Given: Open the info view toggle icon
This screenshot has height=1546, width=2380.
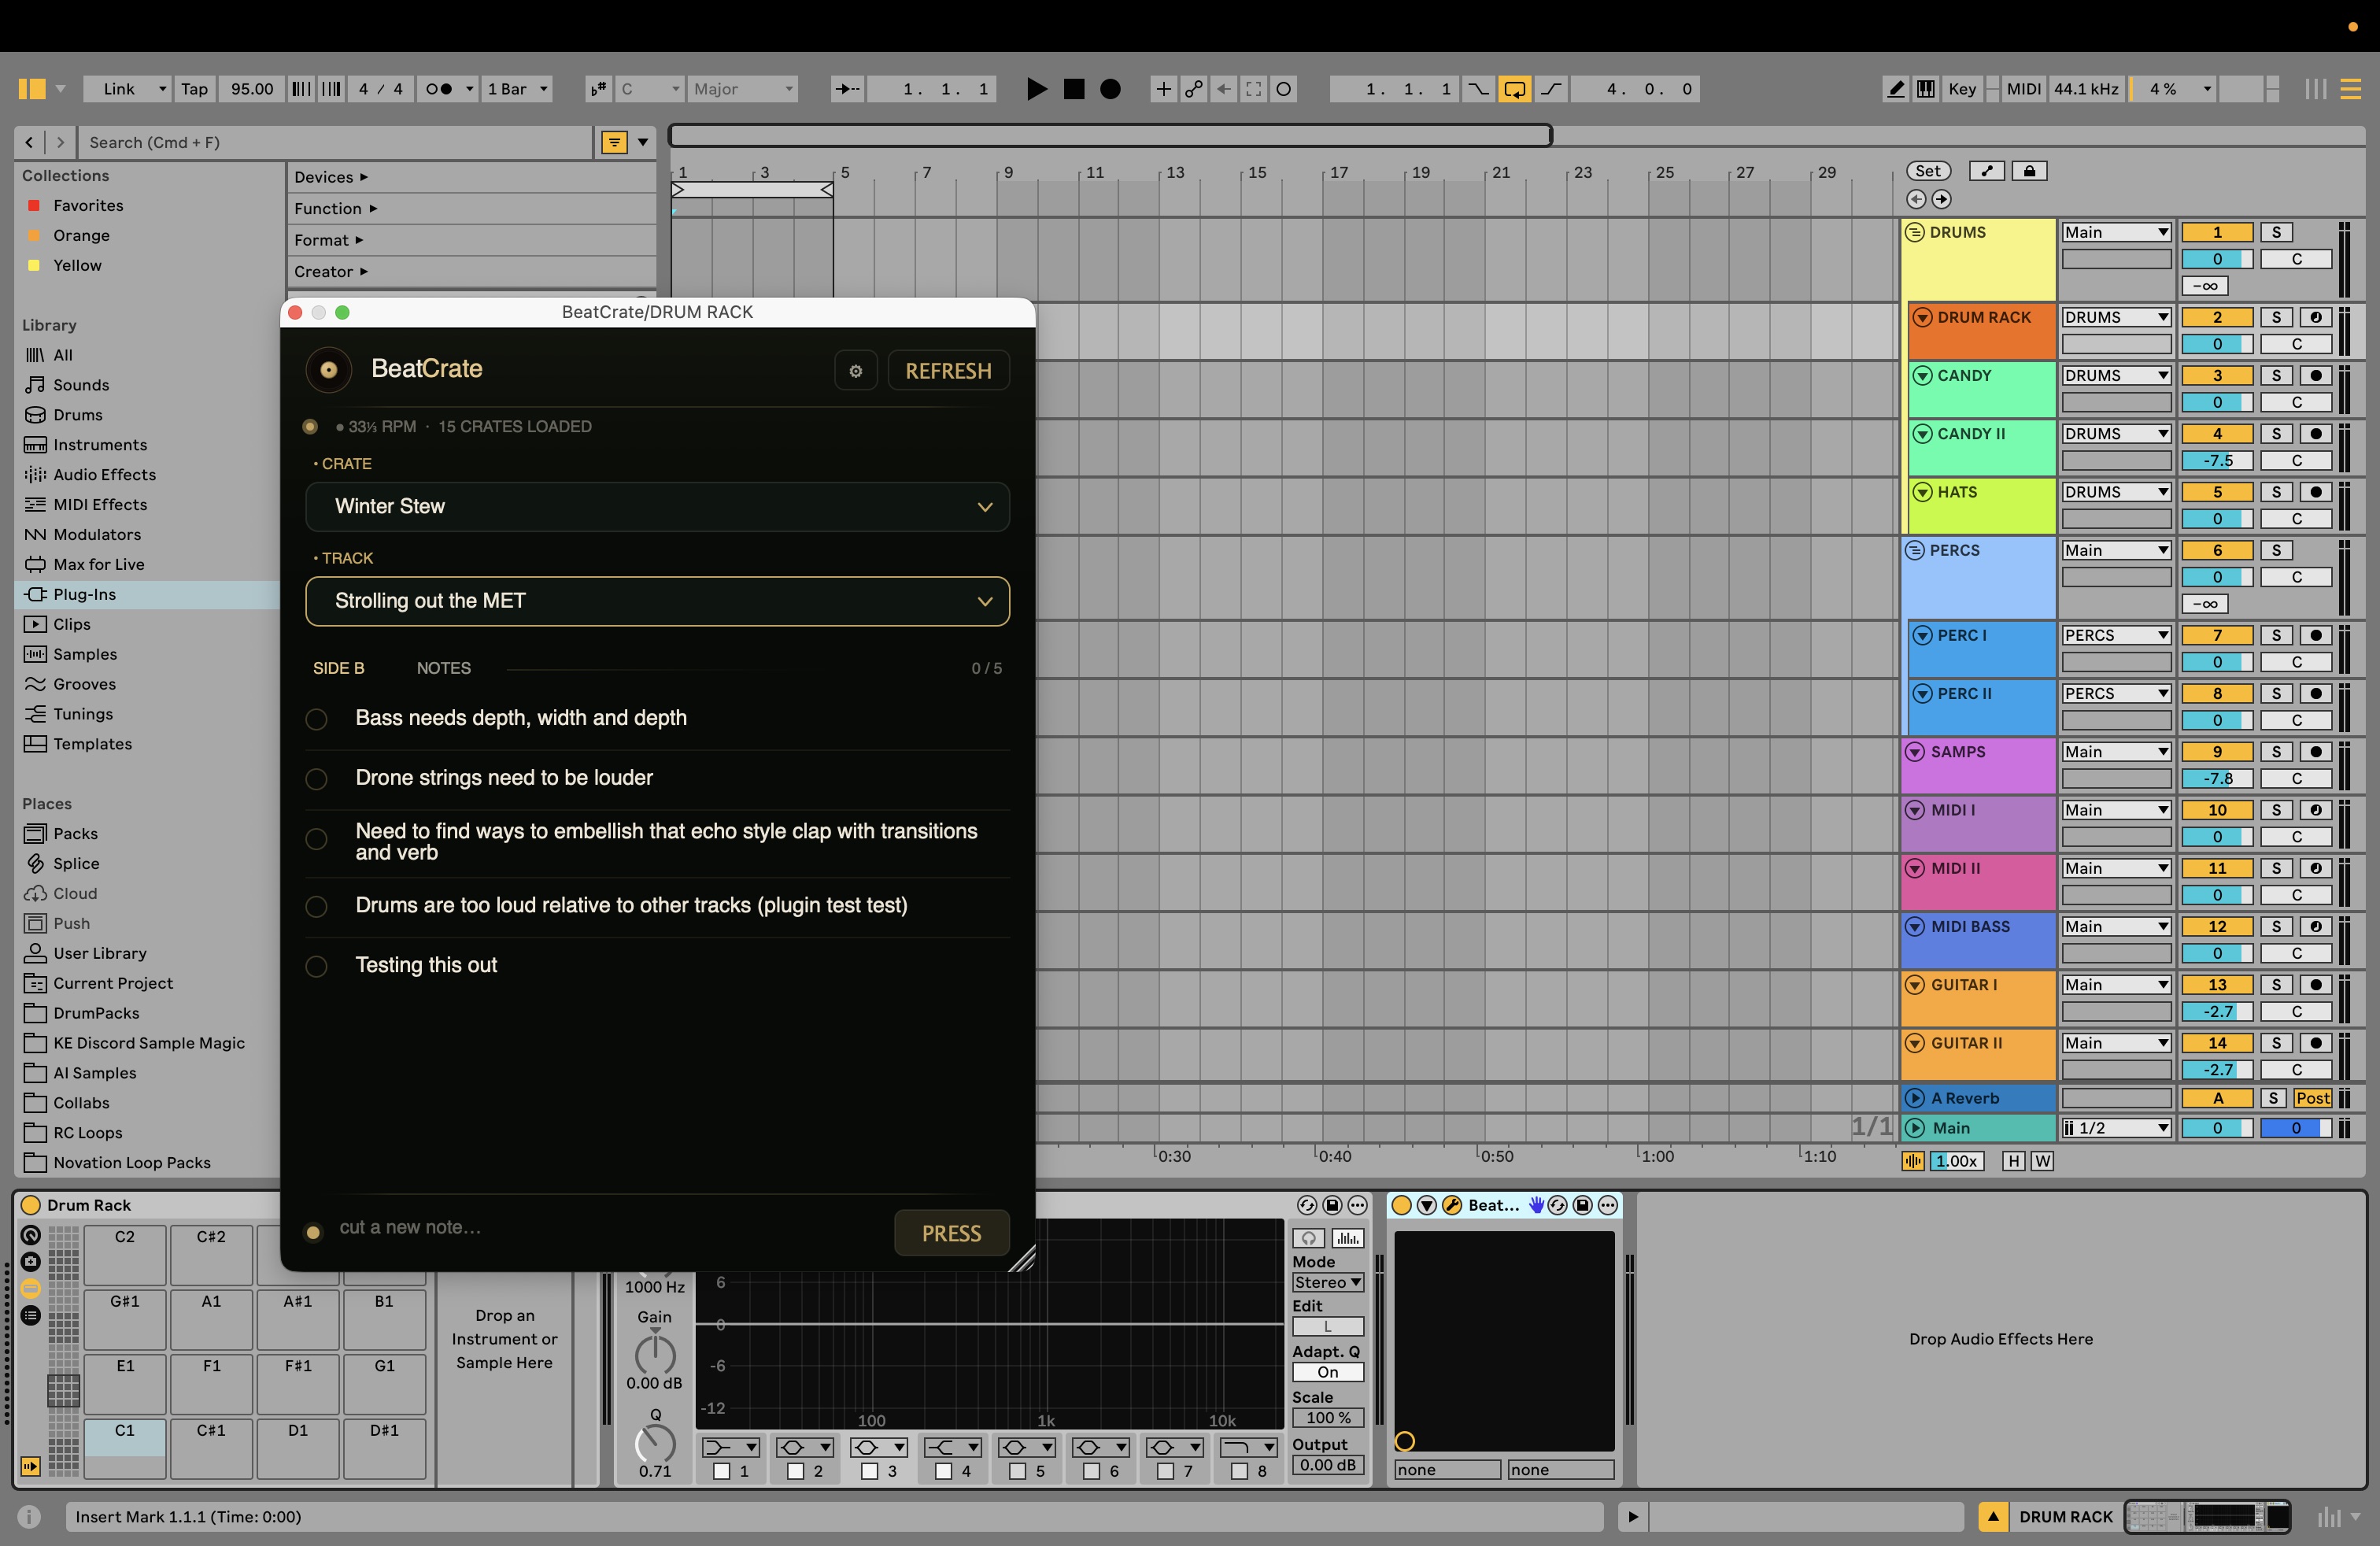Looking at the screenshot, I should coord(29,1516).
